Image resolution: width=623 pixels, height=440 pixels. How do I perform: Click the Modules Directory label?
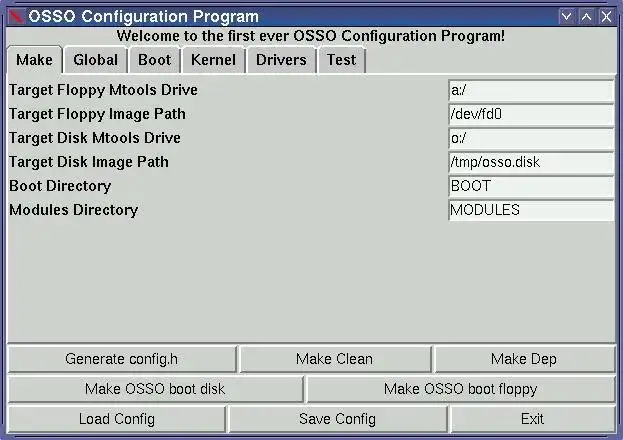point(74,210)
